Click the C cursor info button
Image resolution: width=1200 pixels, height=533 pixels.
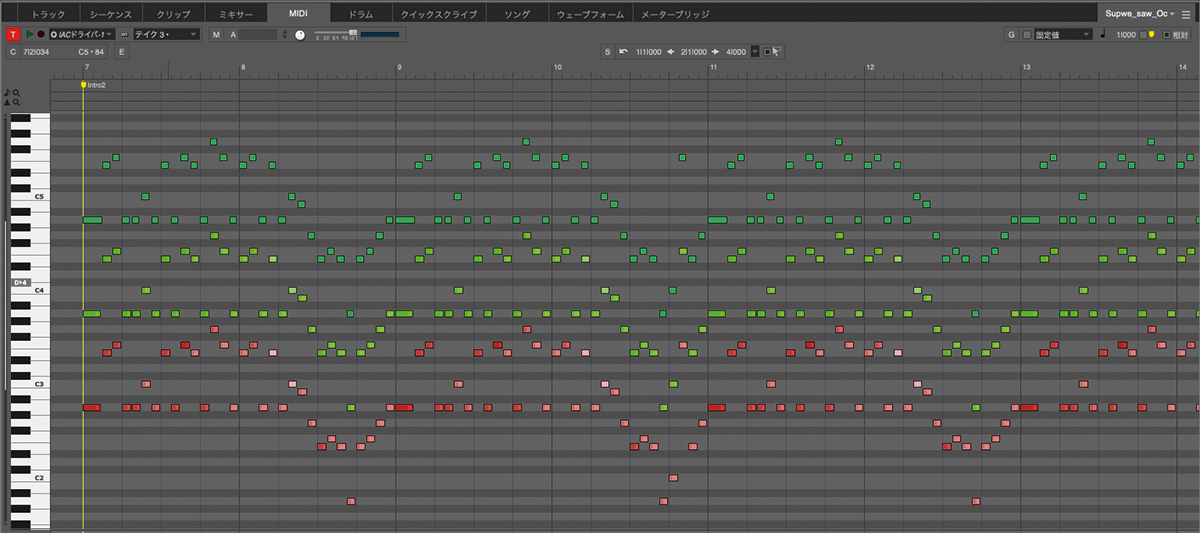13,52
